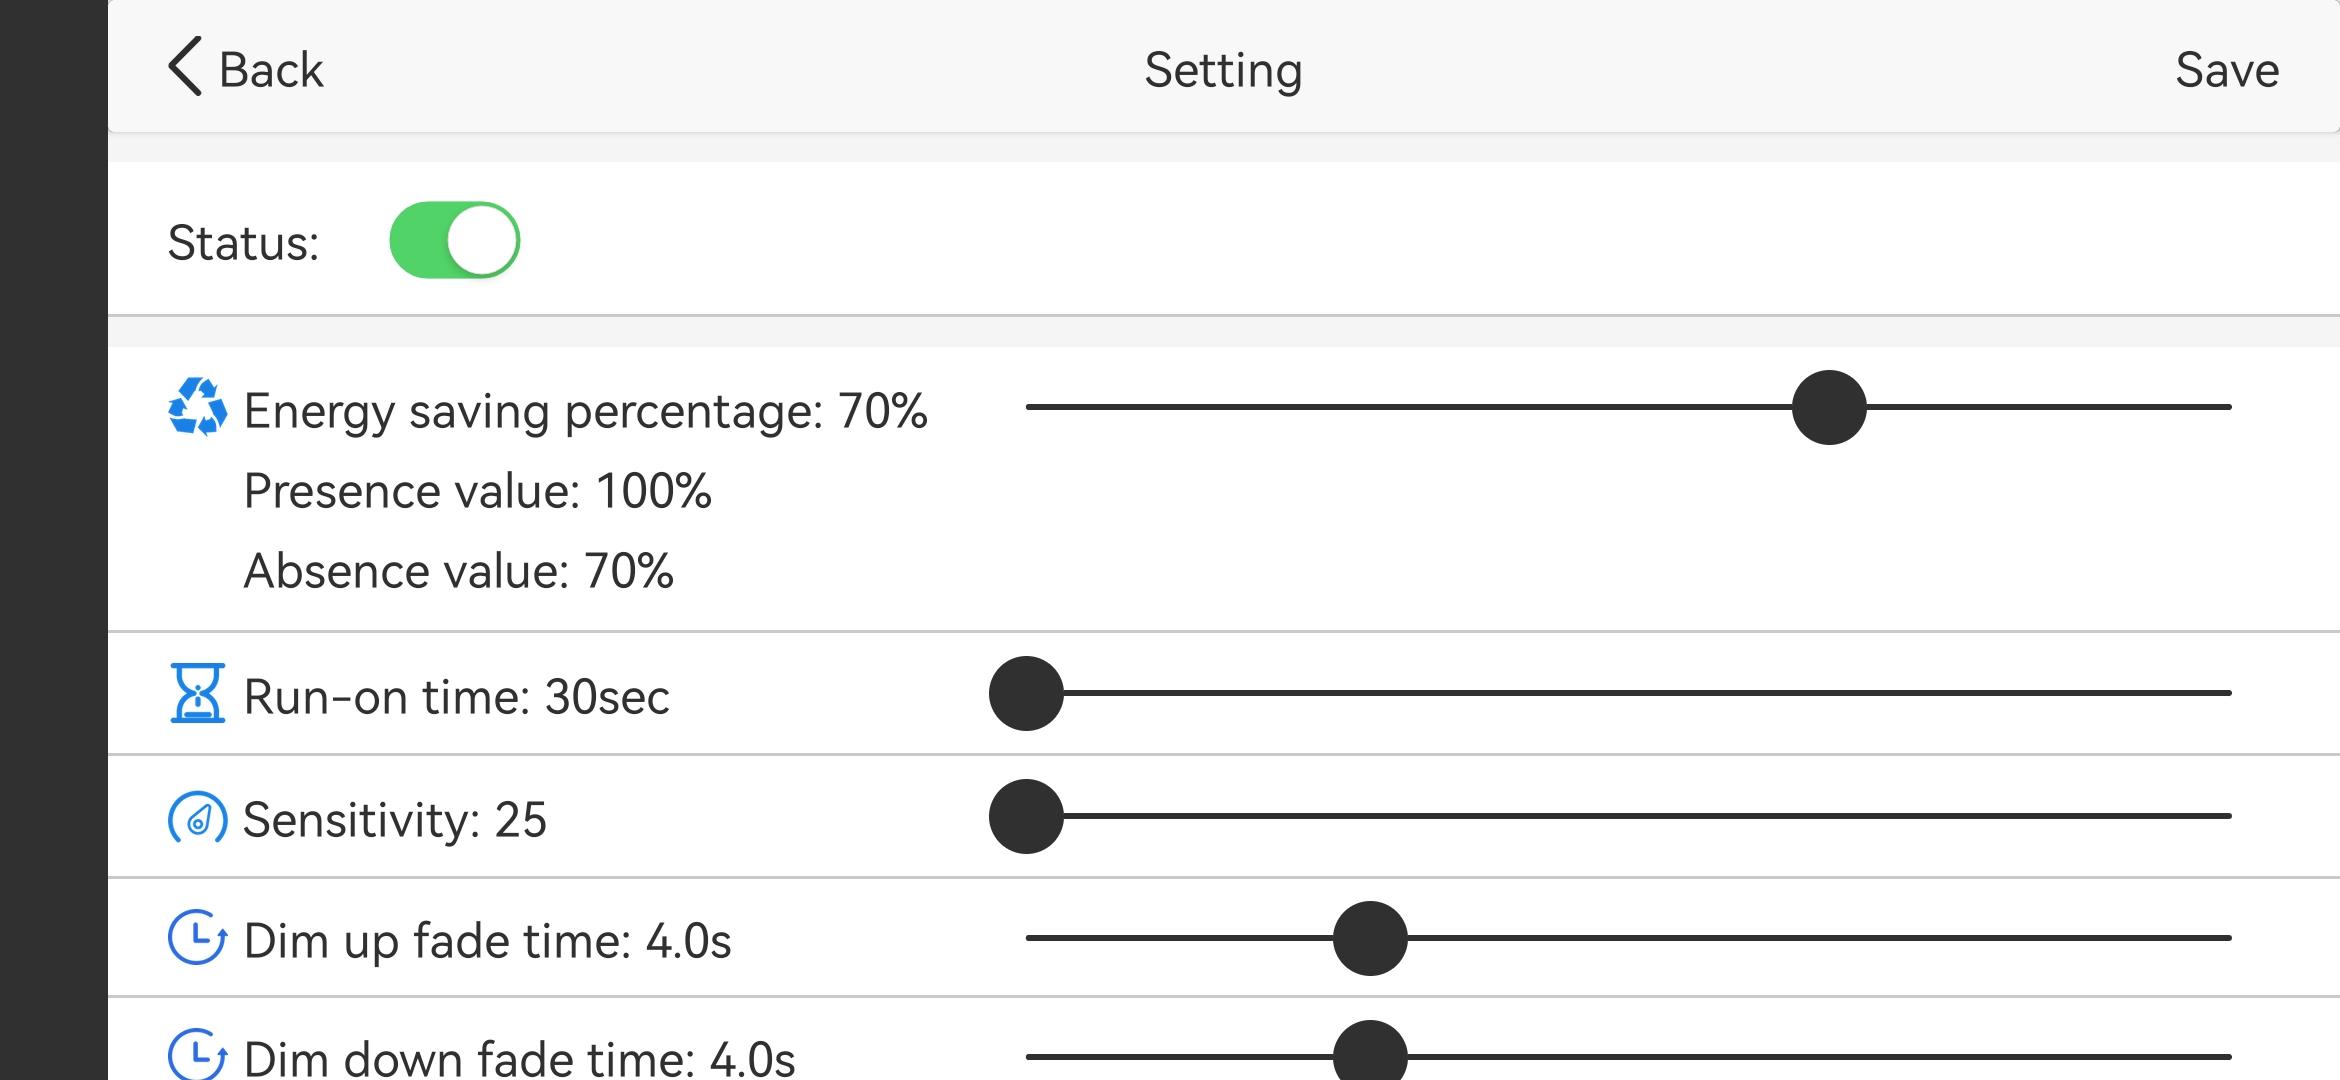2340x1080 pixels.
Task: Click the sensitivity slider handle
Action: (1026, 816)
